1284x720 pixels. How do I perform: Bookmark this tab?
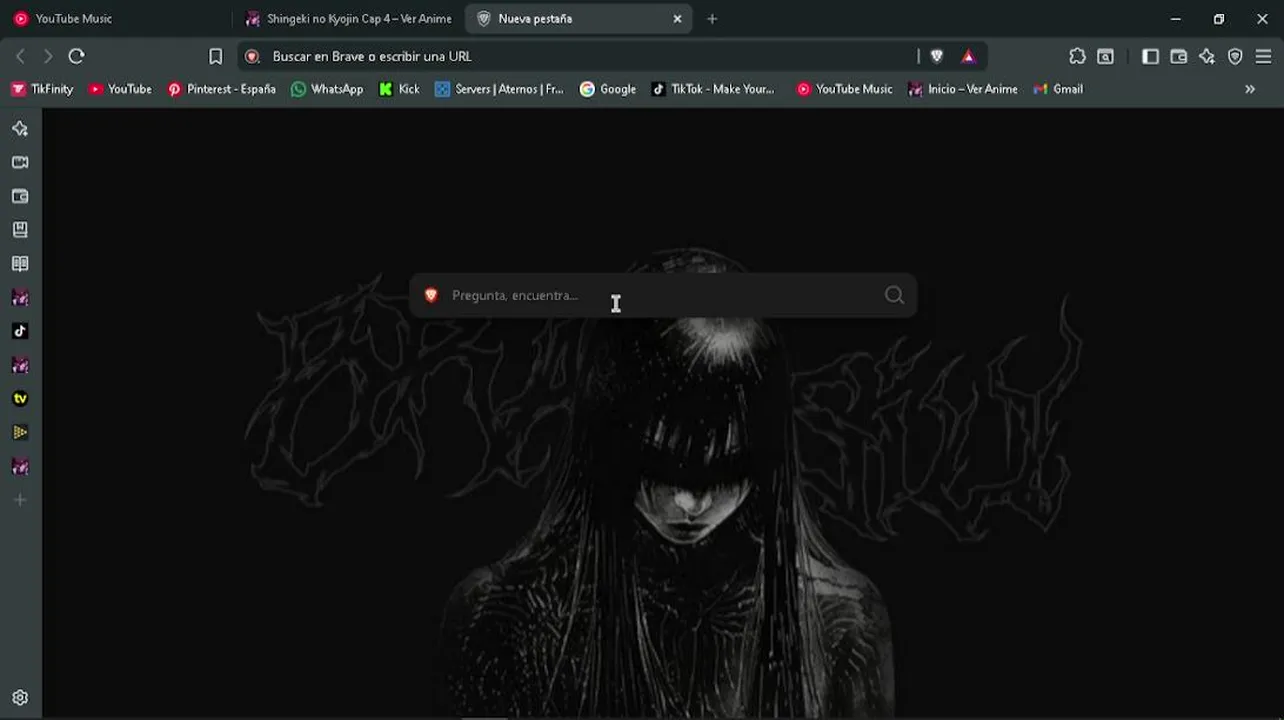point(215,57)
